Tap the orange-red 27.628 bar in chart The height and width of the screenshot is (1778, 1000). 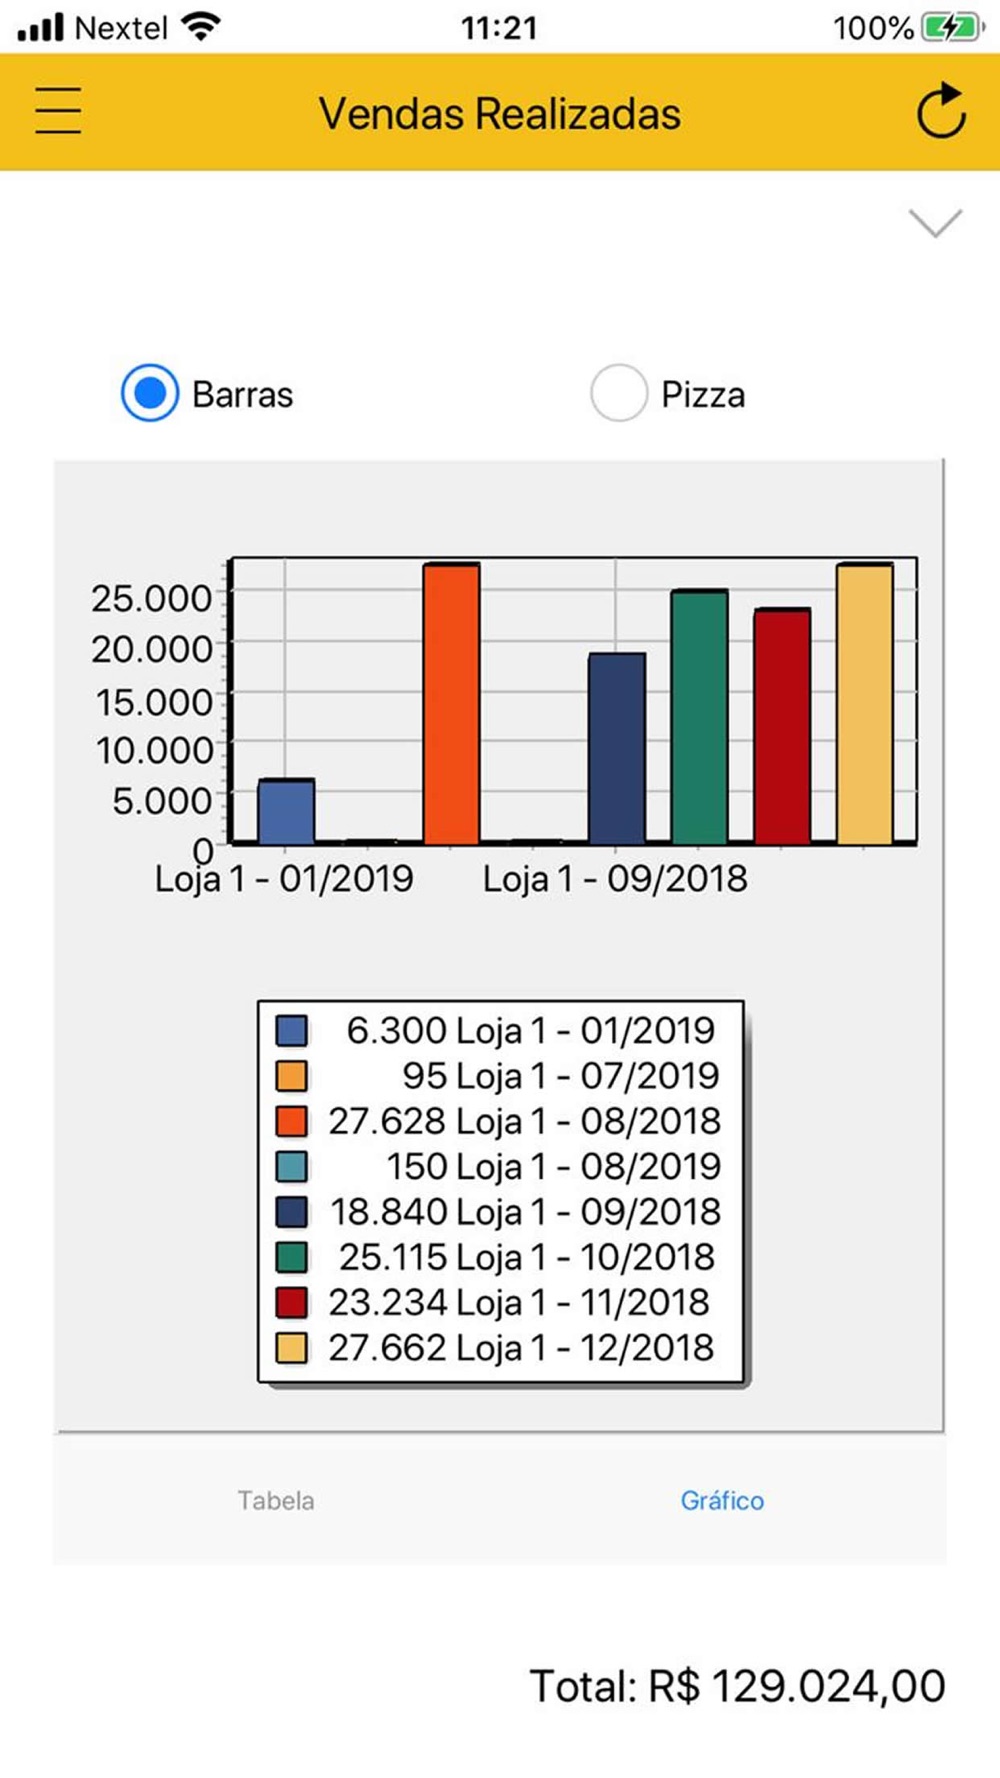tap(451, 703)
